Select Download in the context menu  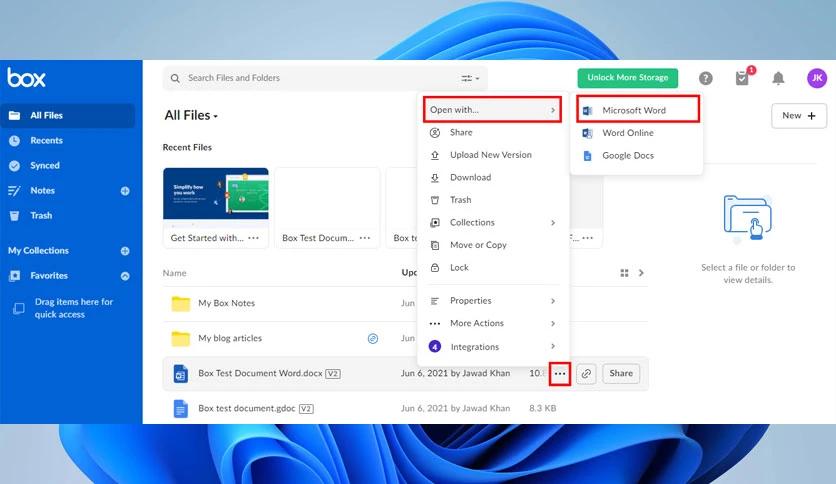click(492, 177)
